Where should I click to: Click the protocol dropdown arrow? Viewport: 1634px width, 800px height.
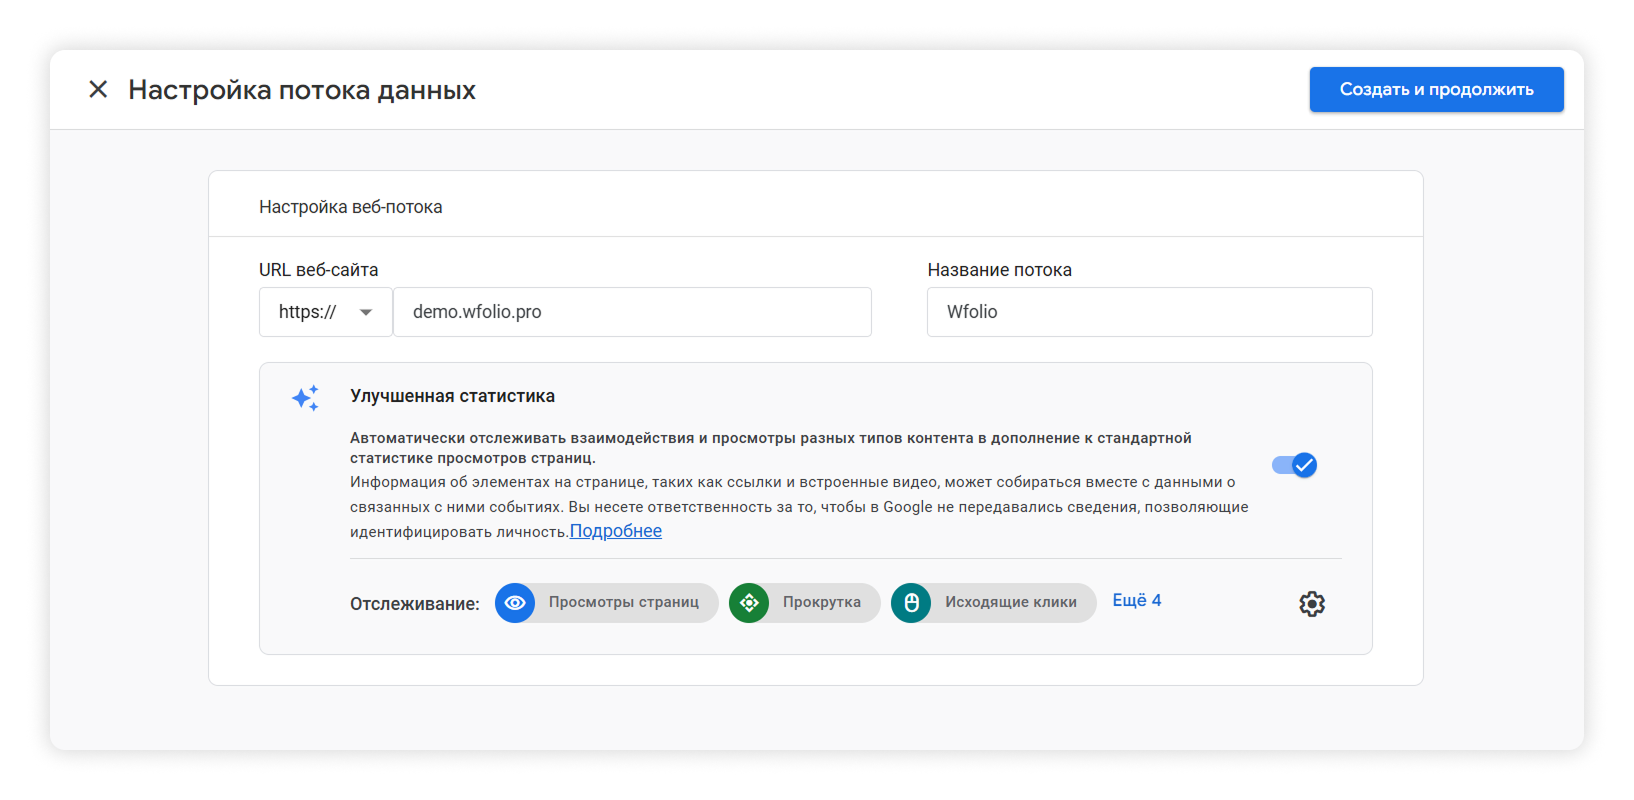coord(366,312)
